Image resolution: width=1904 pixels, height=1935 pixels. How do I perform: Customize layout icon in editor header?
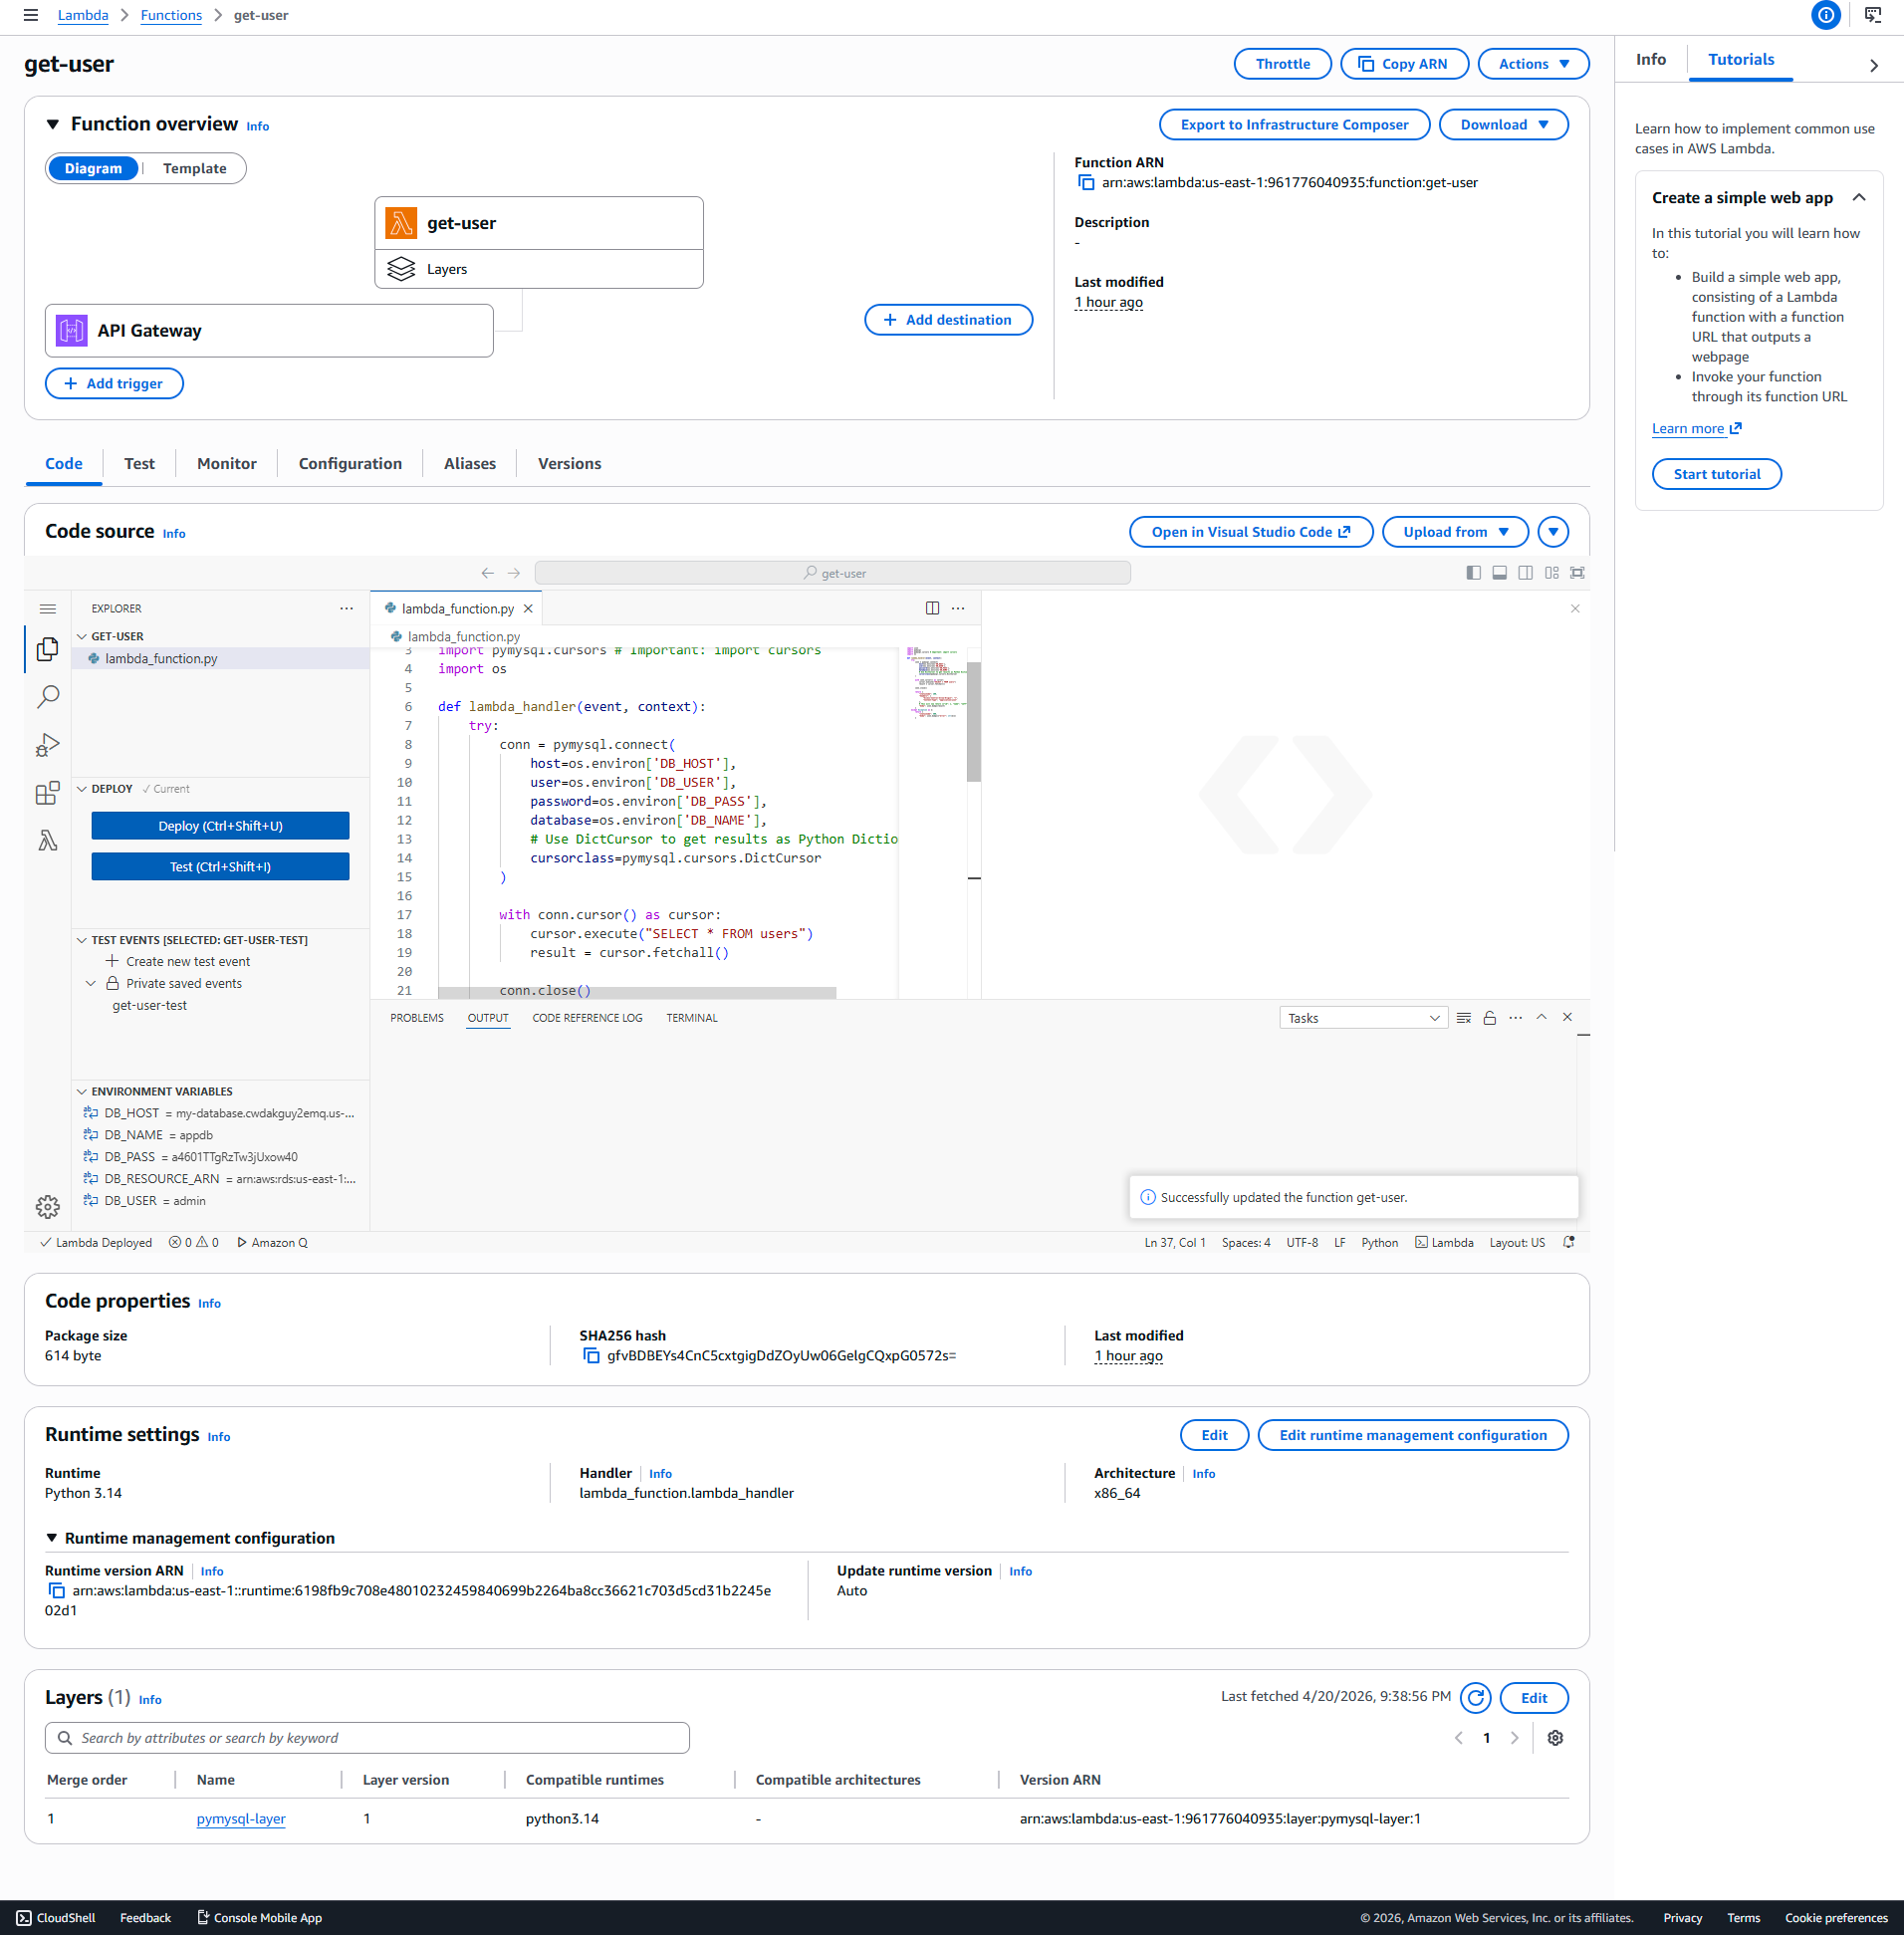(1551, 573)
